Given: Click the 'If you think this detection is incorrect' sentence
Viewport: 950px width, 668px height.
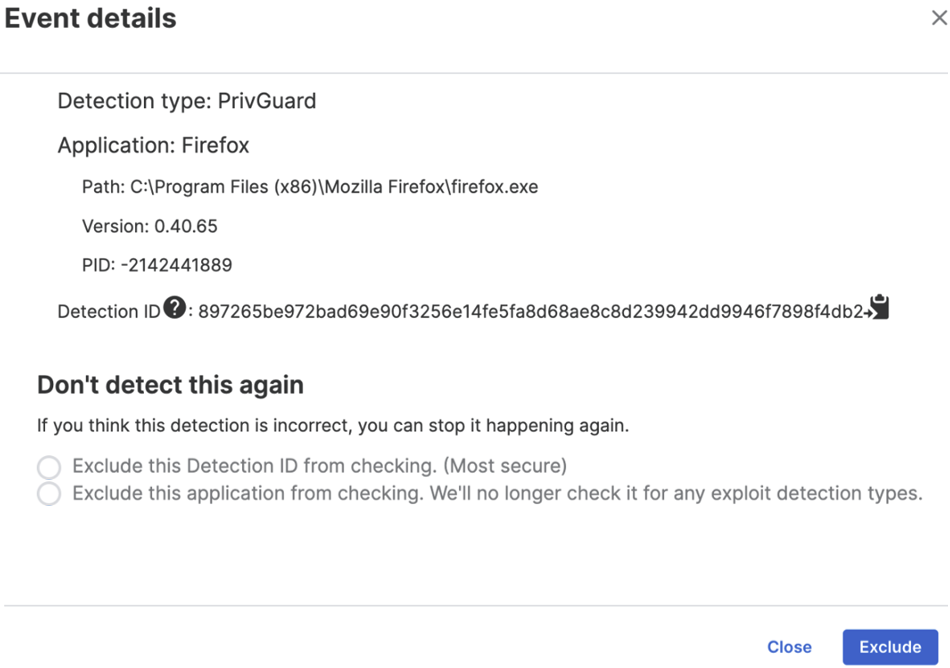Looking at the screenshot, I should [x=333, y=426].
